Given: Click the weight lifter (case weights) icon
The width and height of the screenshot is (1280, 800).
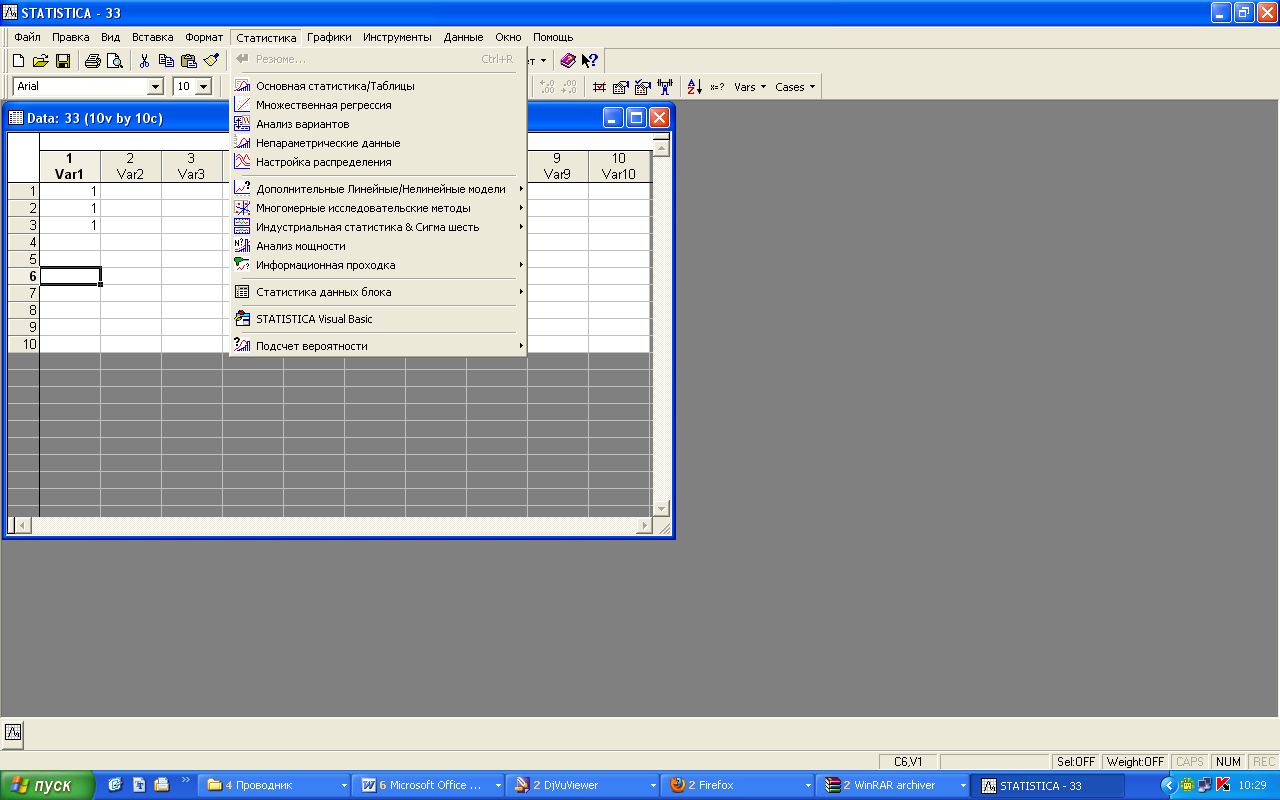Looking at the screenshot, I should [665, 87].
